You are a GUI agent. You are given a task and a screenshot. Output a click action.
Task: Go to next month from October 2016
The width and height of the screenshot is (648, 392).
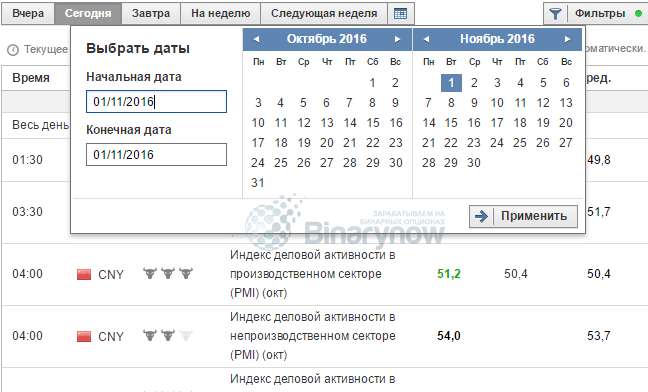coord(397,39)
